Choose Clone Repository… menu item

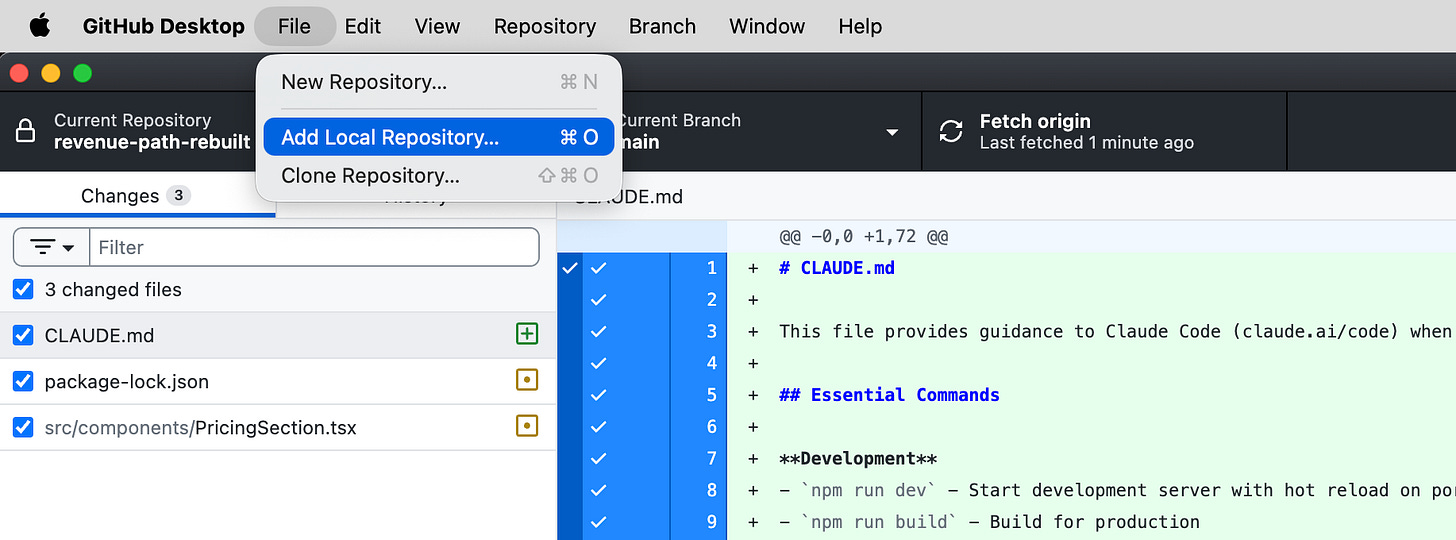click(x=439, y=175)
